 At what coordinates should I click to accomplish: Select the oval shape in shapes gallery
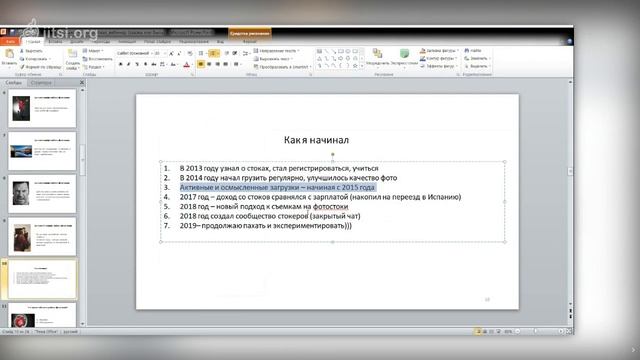pyautogui.click(x=348, y=51)
